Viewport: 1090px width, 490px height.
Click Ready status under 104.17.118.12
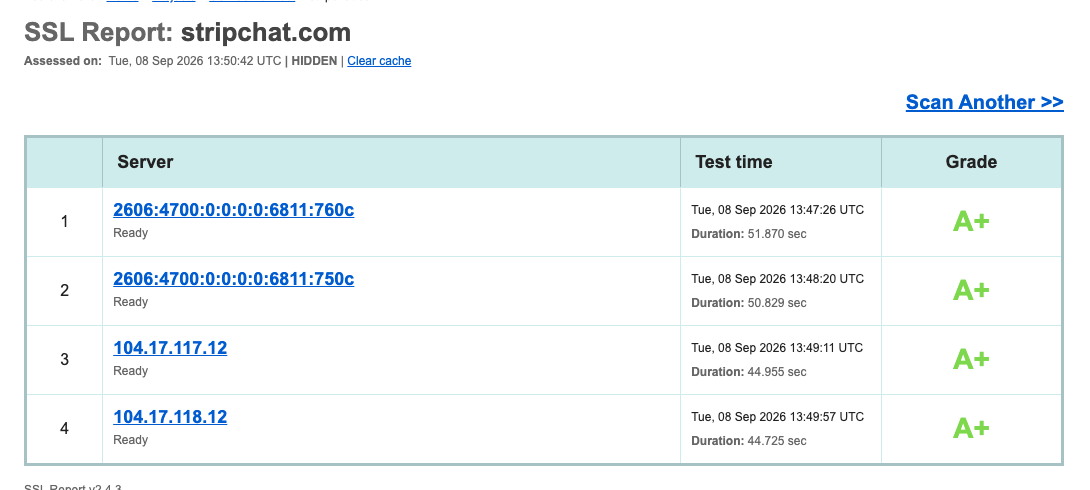point(131,440)
